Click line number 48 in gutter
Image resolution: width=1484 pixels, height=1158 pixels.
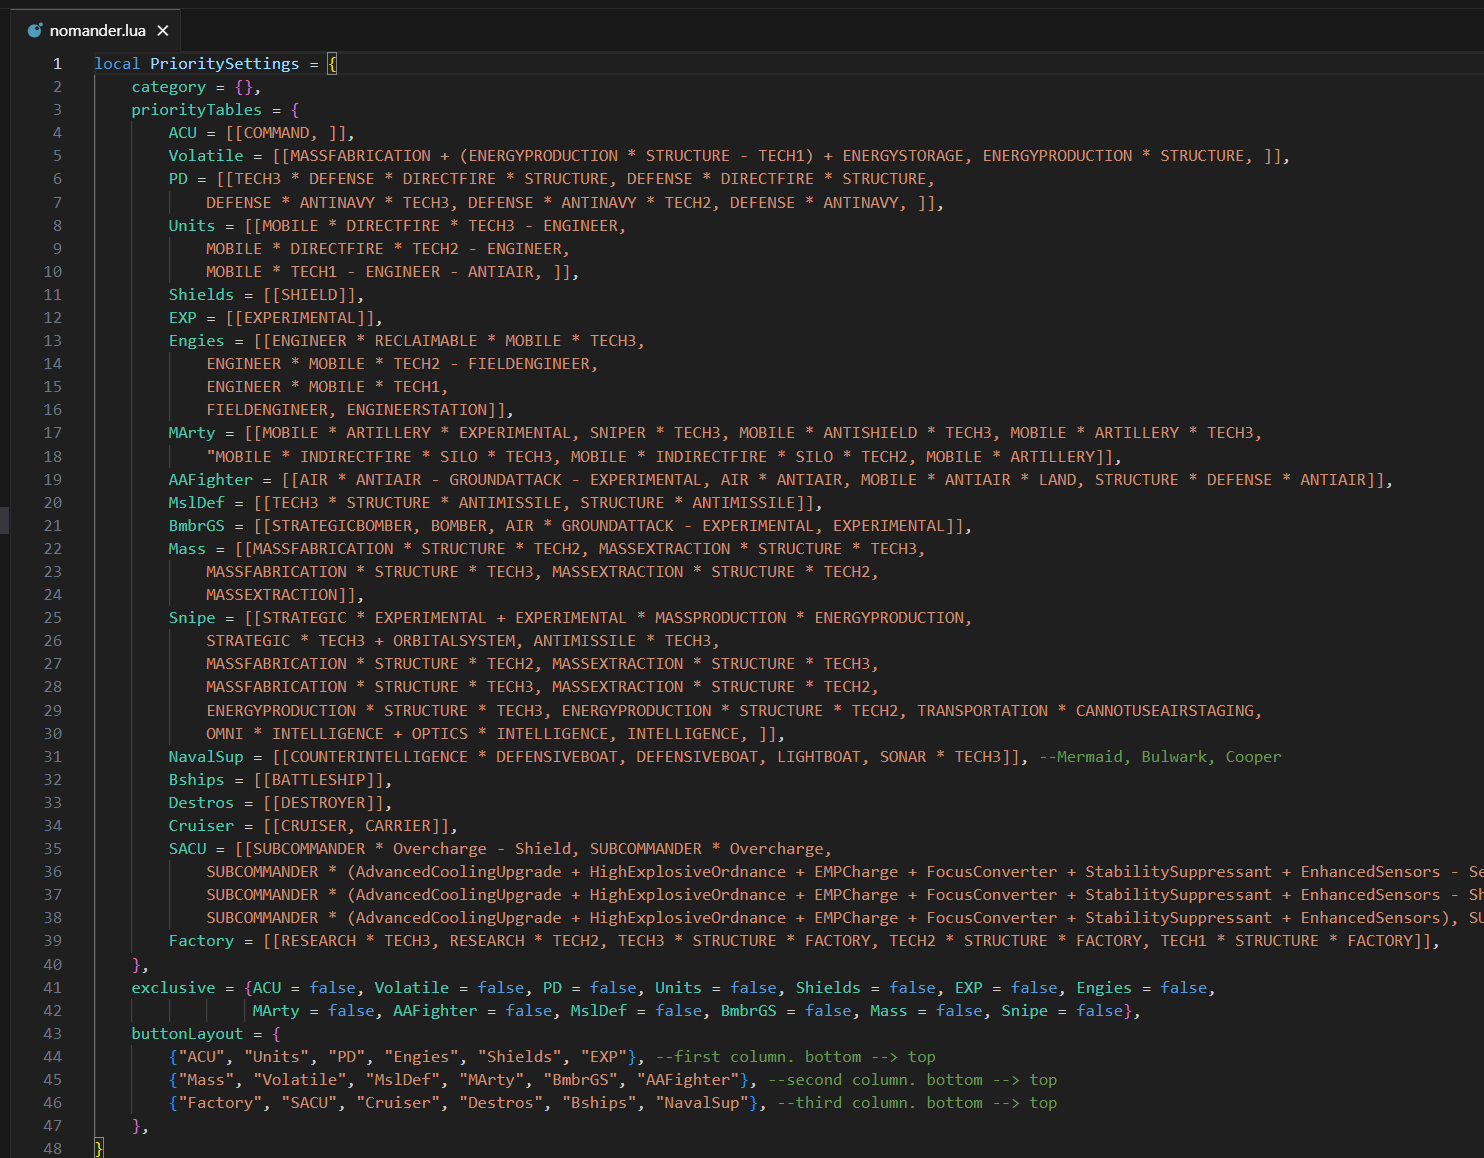tap(53, 1148)
